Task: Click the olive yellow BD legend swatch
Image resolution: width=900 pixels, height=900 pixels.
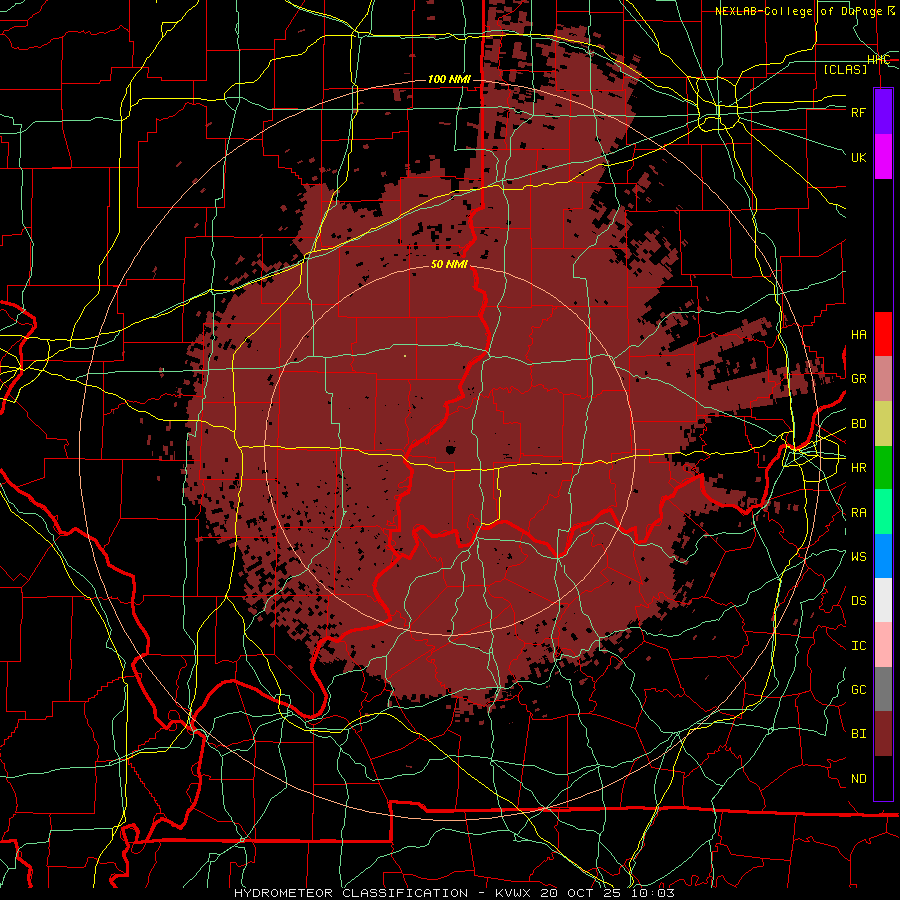Action: pyautogui.click(x=883, y=423)
